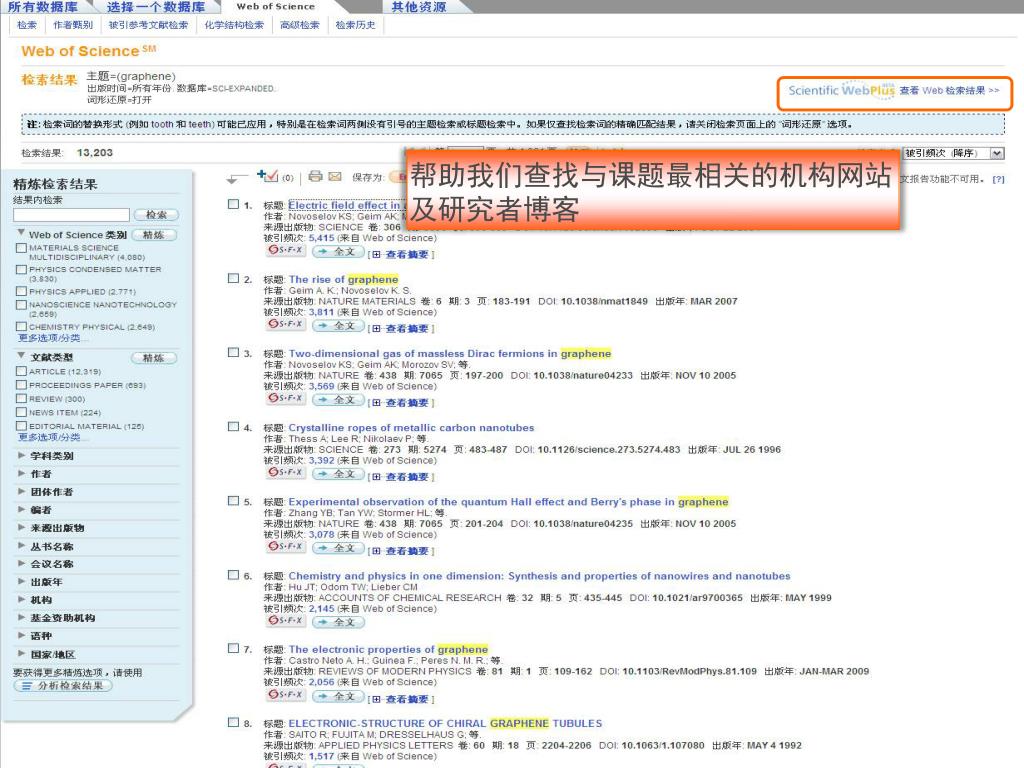Viewport: 1024px width, 768px height.
Task: Click the help [?] icon at right
Action: pyautogui.click(x=998, y=179)
